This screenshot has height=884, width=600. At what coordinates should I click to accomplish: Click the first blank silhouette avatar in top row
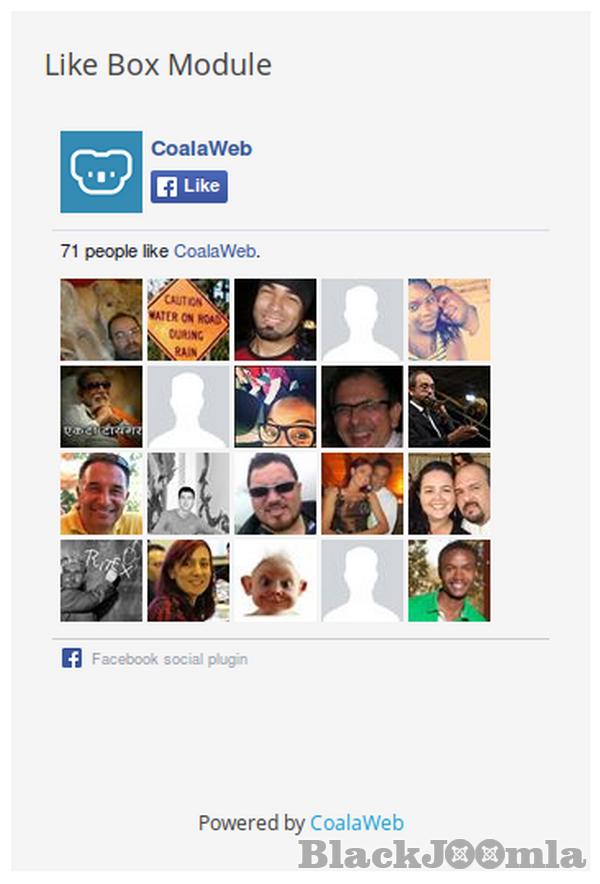362,320
